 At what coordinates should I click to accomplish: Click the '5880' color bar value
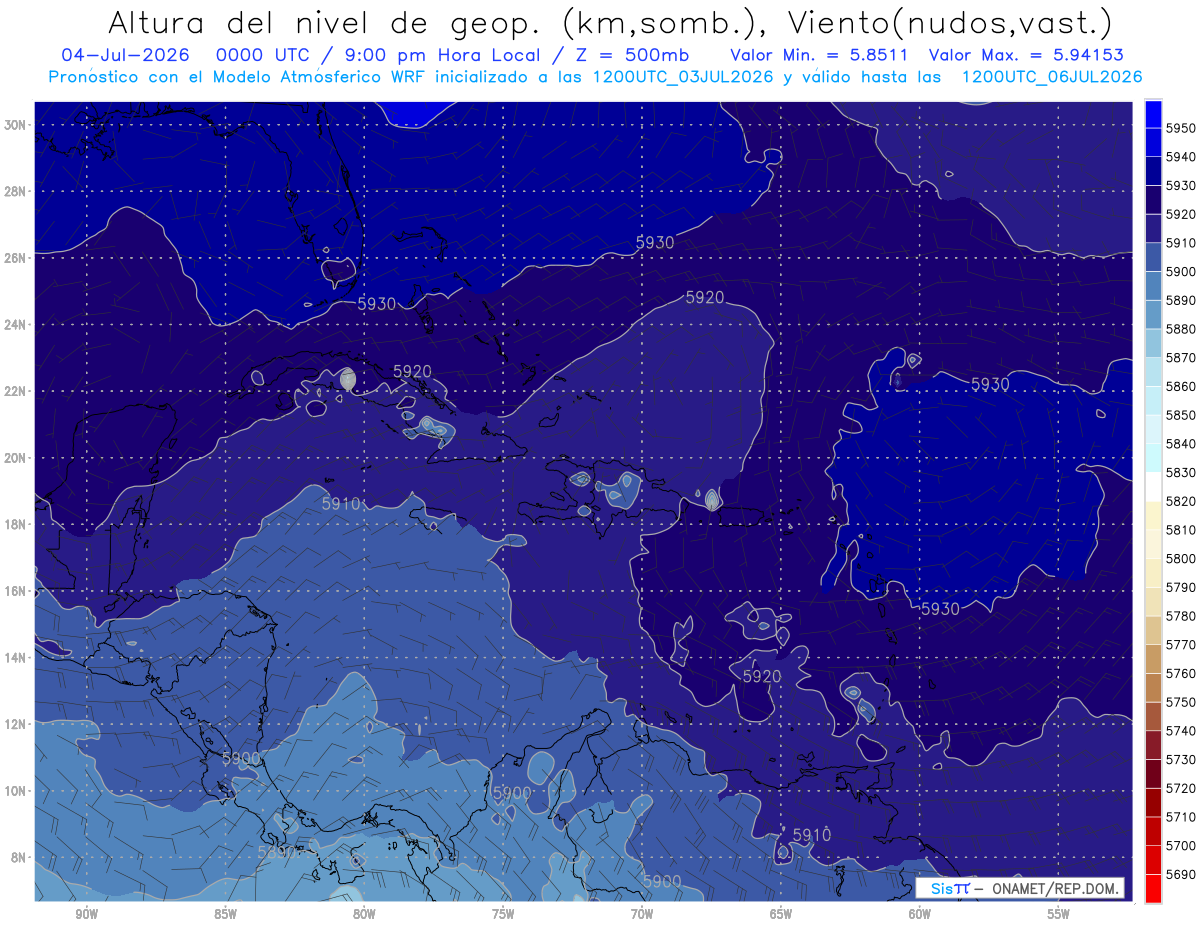(x=1181, y=329)
